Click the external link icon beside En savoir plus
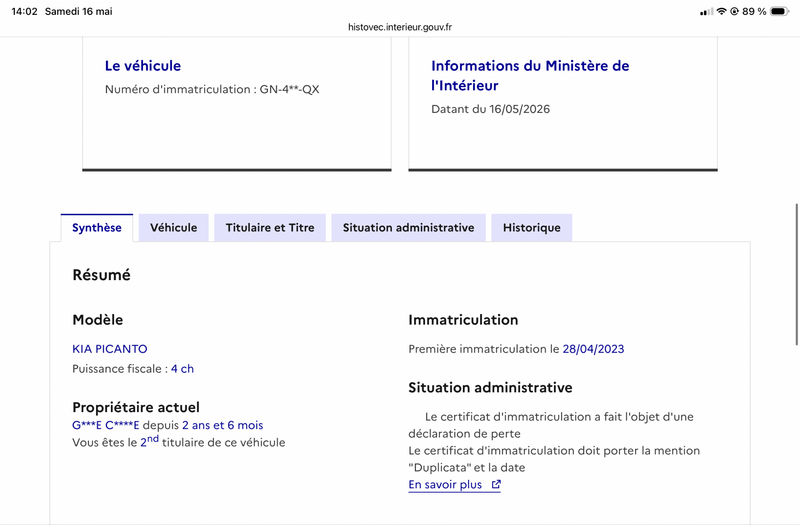The image size is (800, 525). (496, 485)
